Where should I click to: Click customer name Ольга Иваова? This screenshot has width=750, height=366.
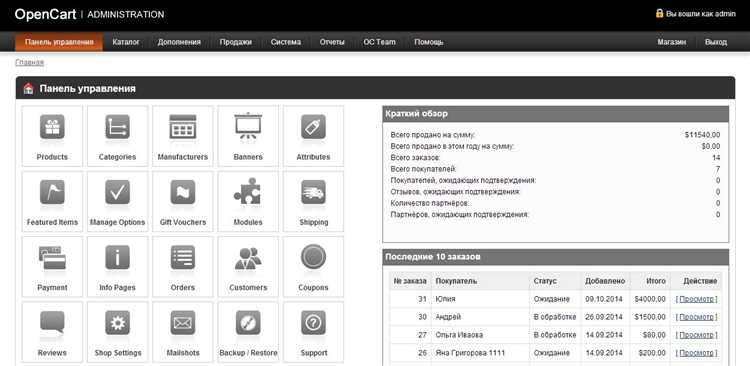(459, 335)
